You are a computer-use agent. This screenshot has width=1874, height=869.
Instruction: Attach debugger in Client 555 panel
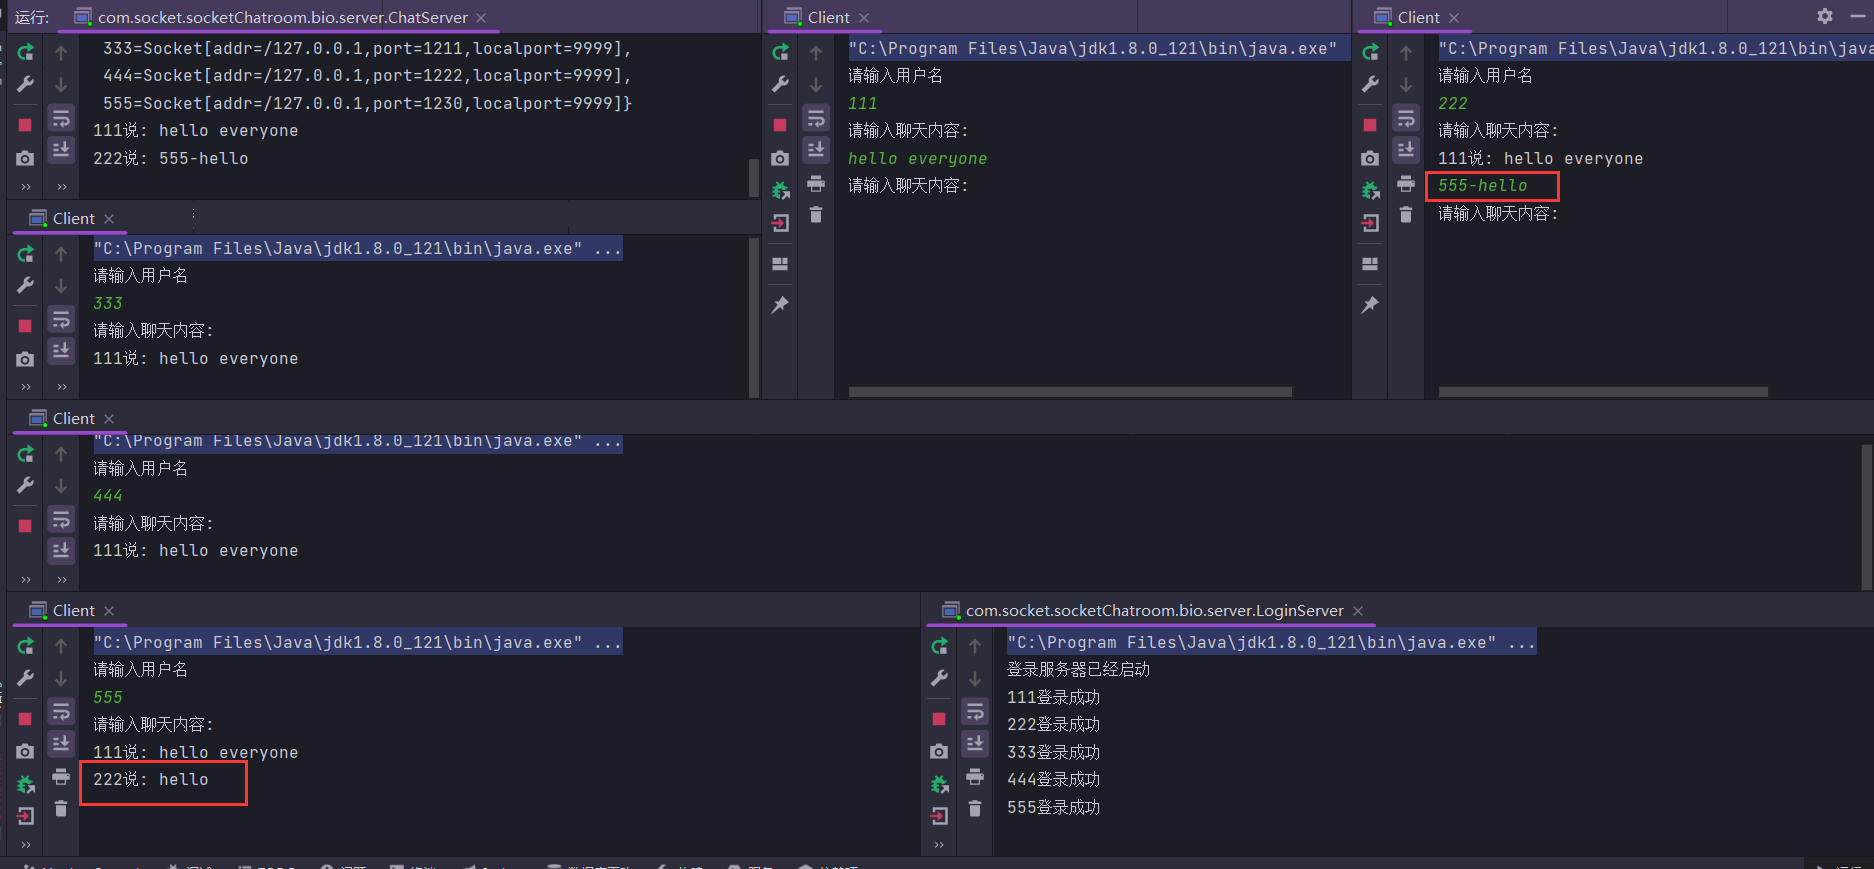[x=25, y=784]
